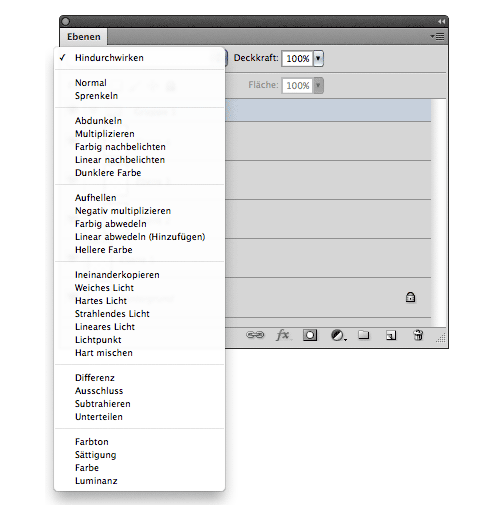Screen dimensions: 500x505
Task: Add a layer mask
Action: (310, 335)
